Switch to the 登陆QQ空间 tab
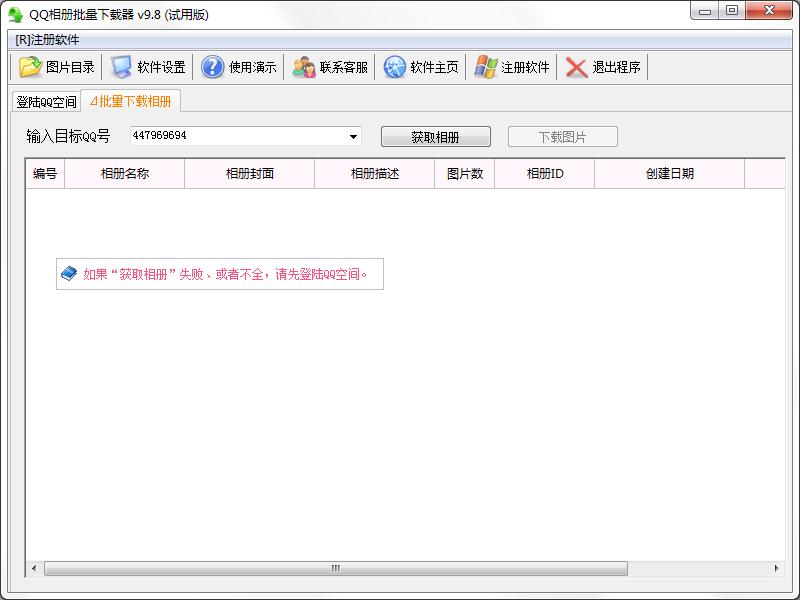The image size is (800, 600). point(46,102)
